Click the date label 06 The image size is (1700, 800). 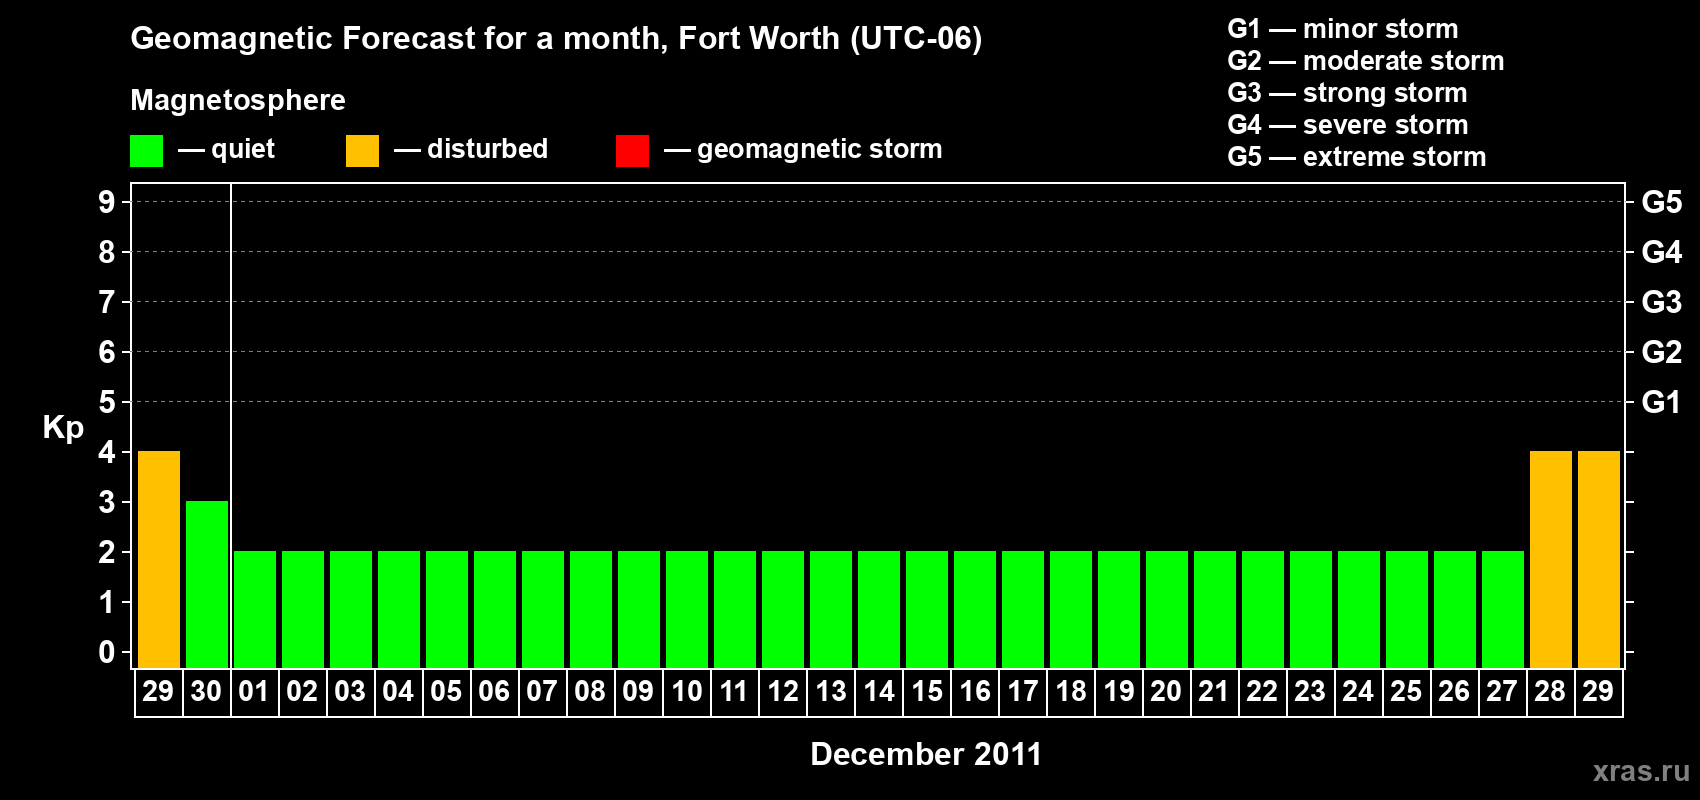point(494,691)
